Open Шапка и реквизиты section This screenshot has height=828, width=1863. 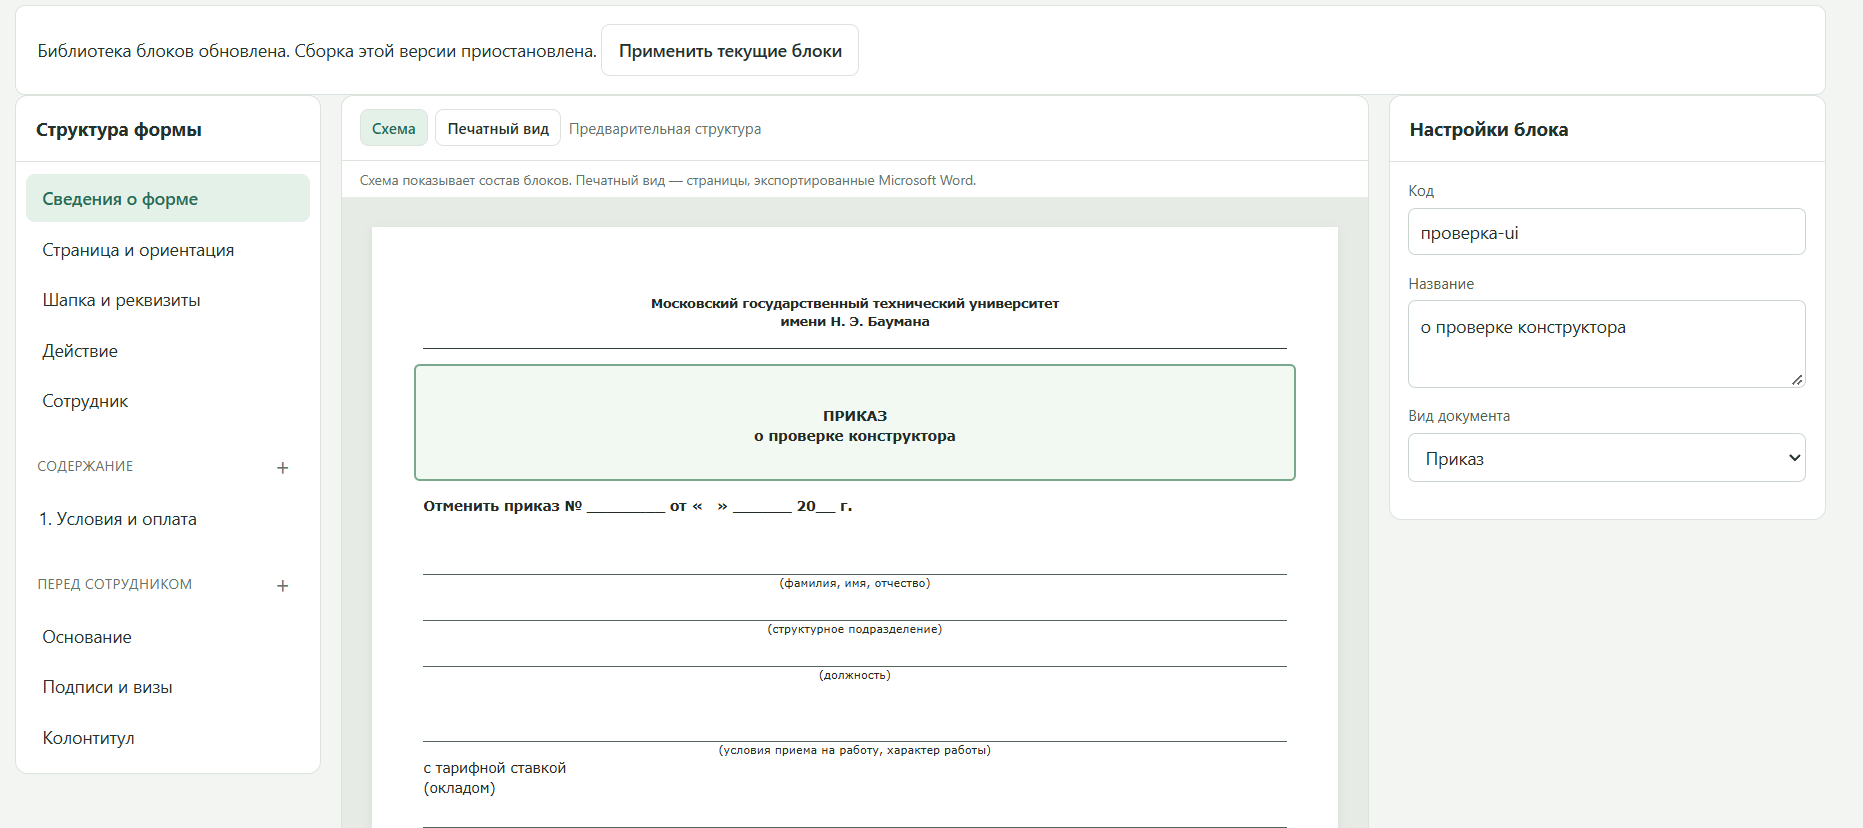pos(168,300)
